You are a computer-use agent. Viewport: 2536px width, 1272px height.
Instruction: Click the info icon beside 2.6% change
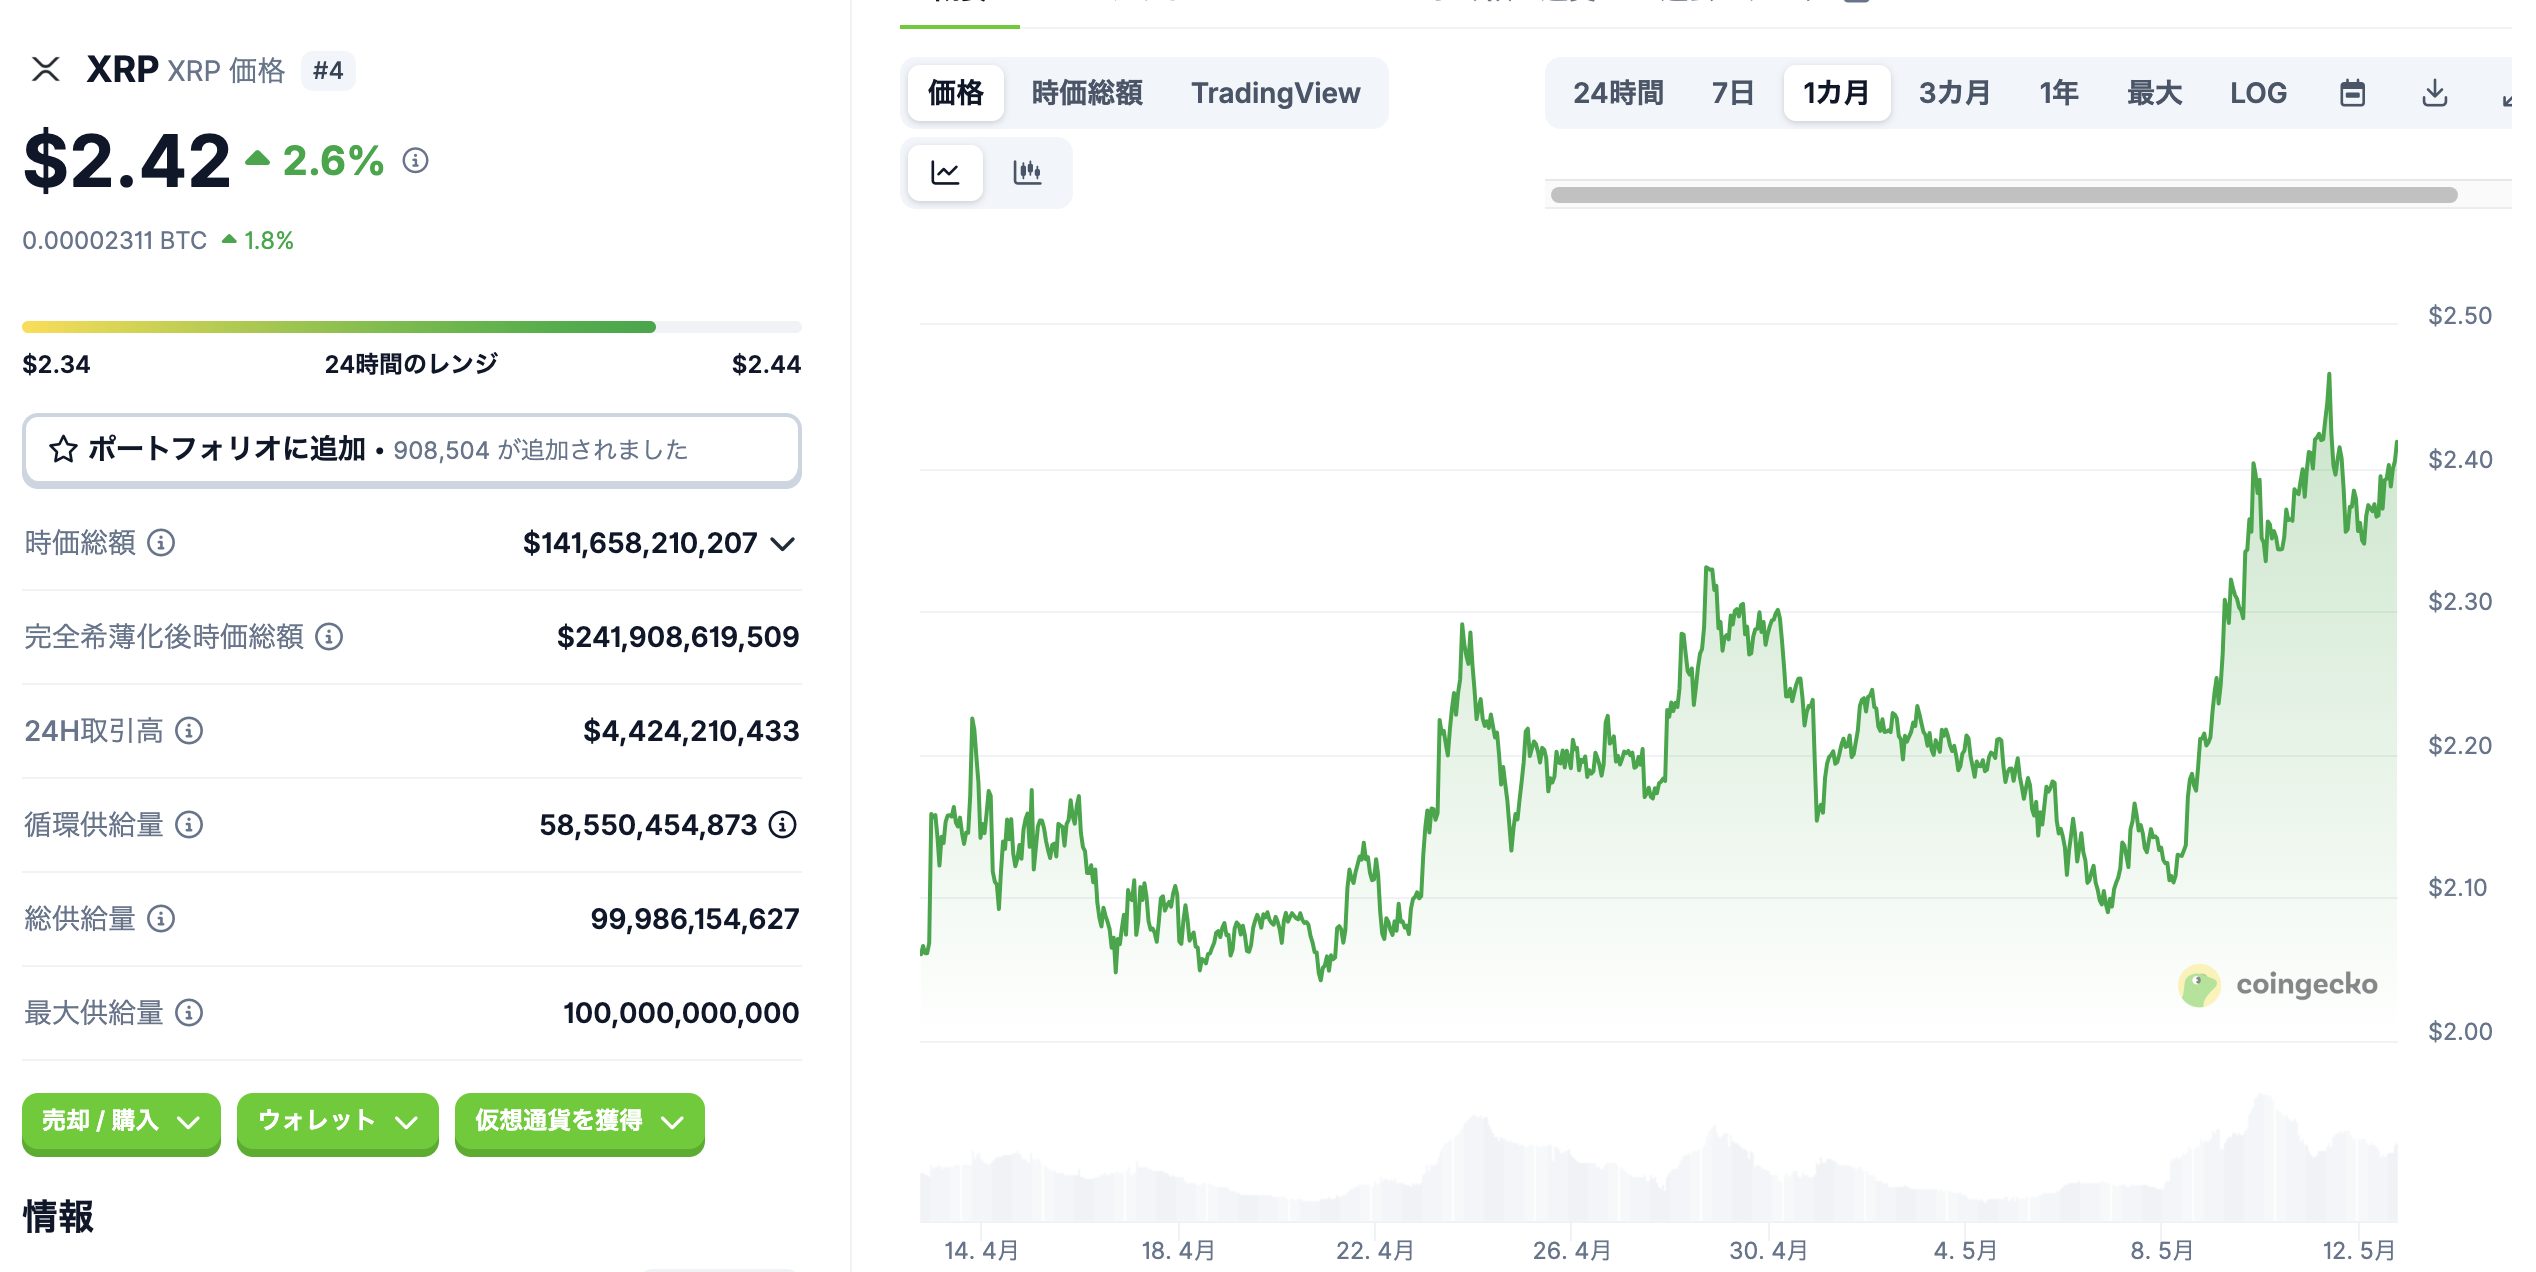click(x=416, y=160)
